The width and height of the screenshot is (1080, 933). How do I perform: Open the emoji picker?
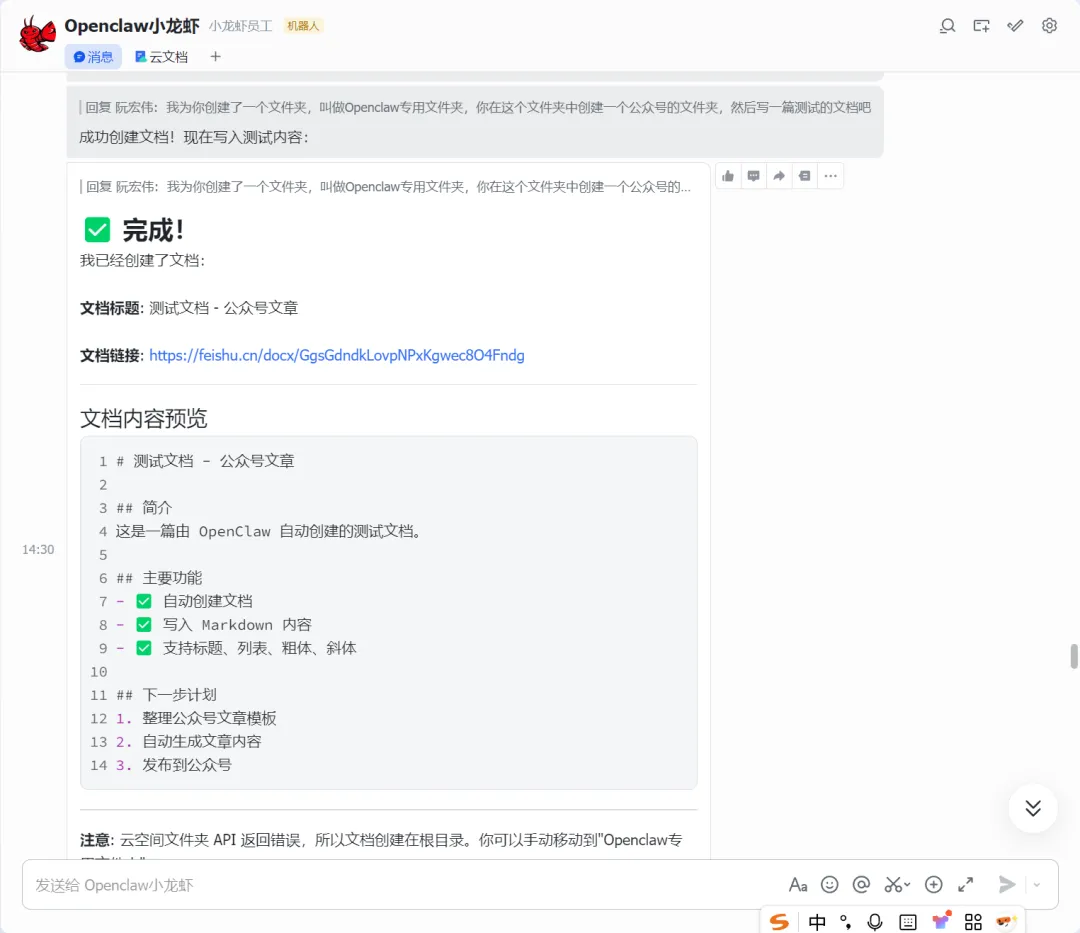(830, 885)
